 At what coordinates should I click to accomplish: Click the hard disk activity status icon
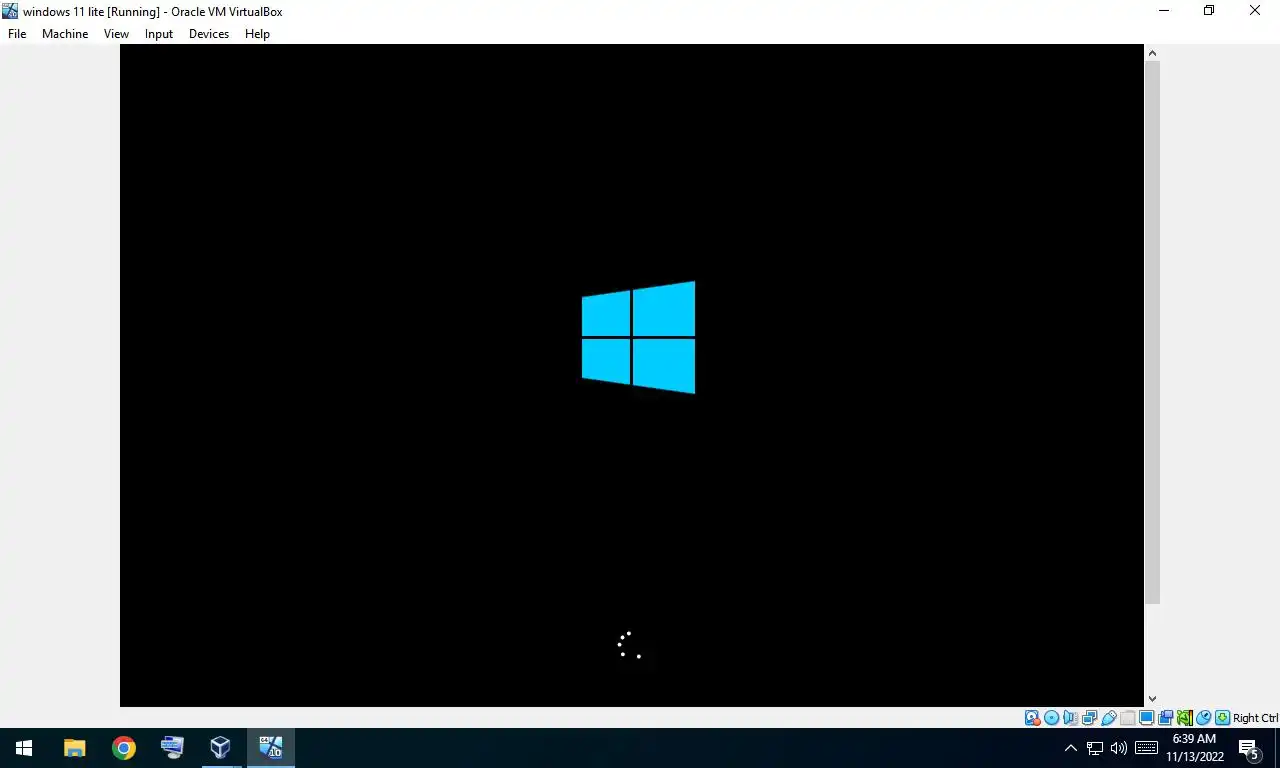(x=1032, y=718)
